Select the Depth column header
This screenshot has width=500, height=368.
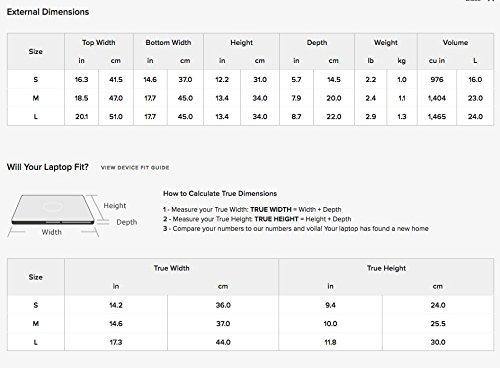click(317, 43)
